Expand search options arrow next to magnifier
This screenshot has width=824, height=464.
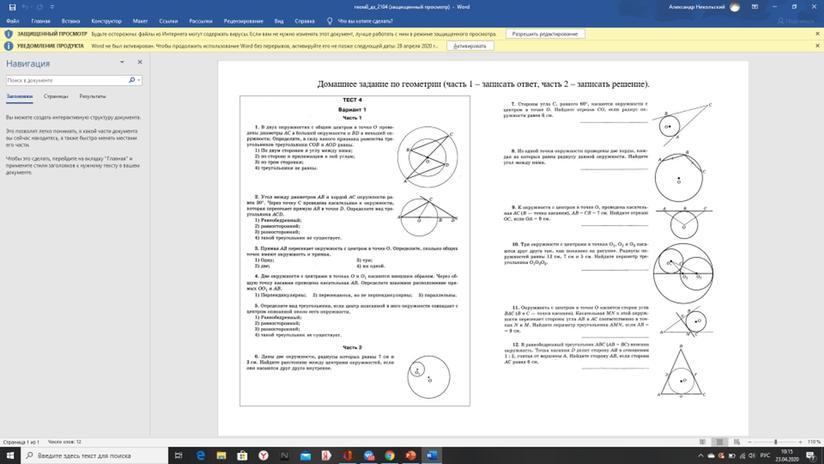[139, 80]
